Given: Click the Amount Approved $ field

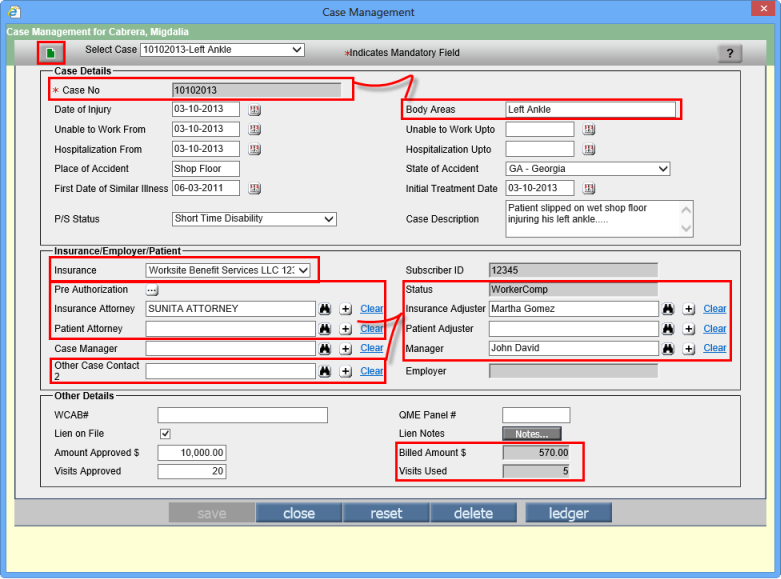Looking at the screenshot, I should [192, 453].
